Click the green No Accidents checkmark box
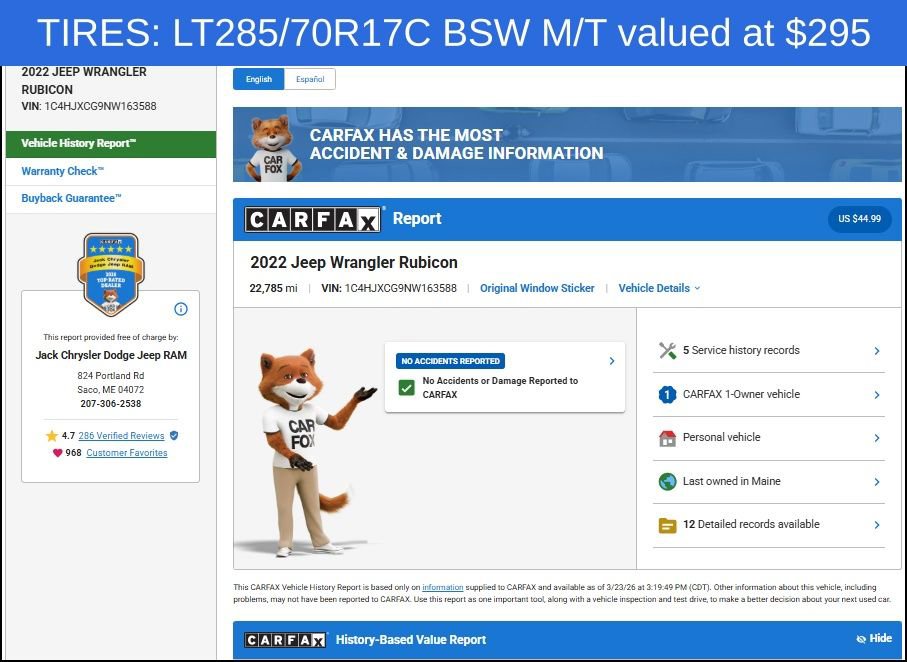 [406, 387]
